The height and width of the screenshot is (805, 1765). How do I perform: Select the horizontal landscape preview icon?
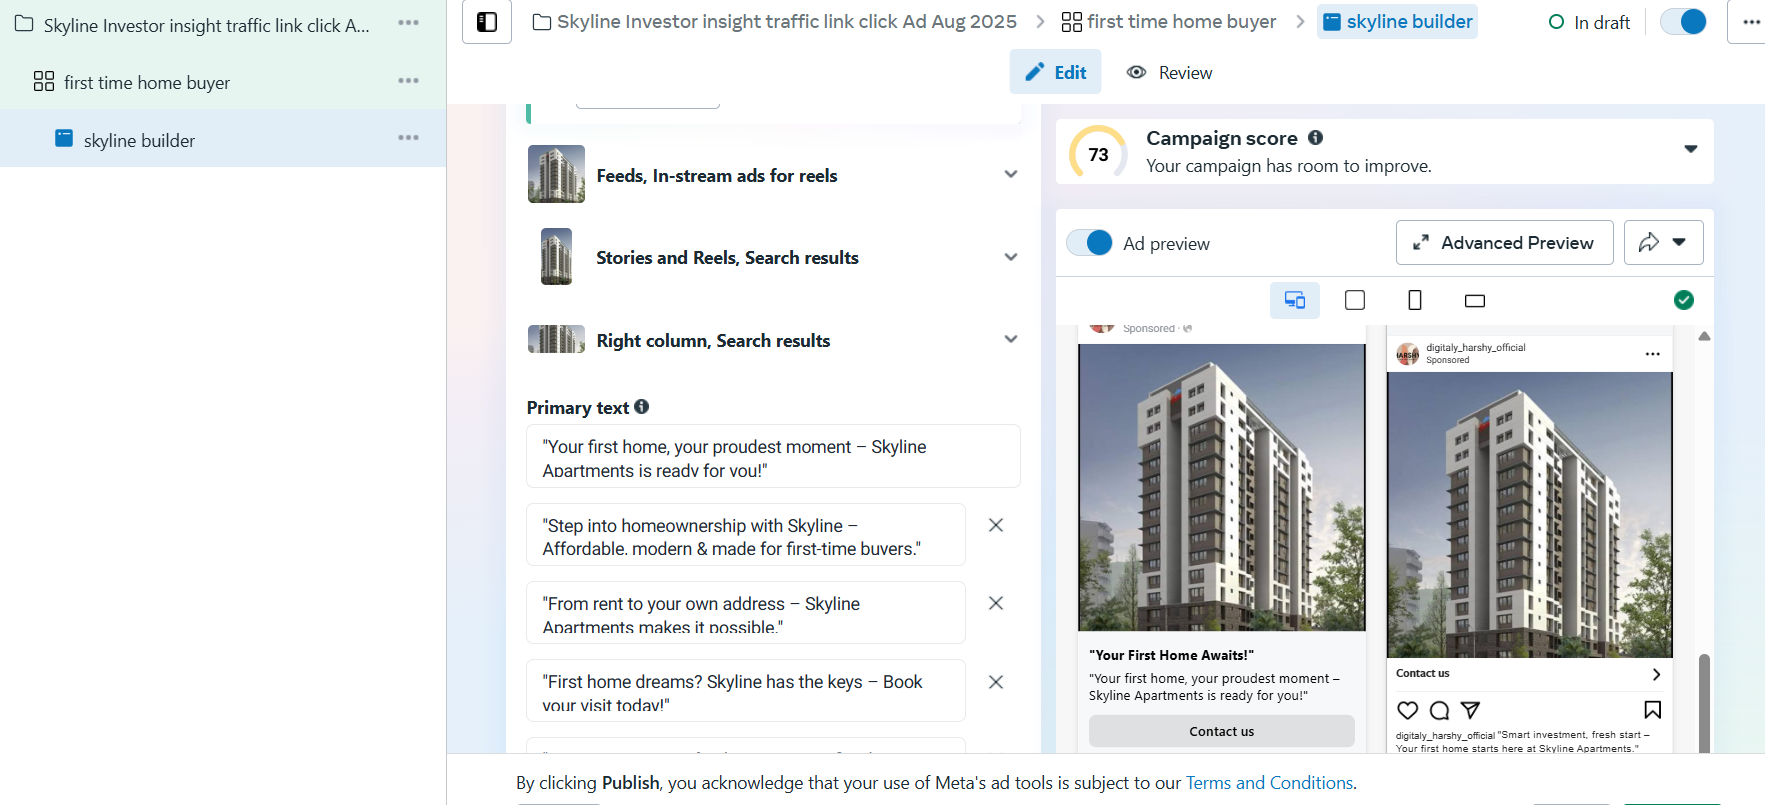coord(1475,301)
